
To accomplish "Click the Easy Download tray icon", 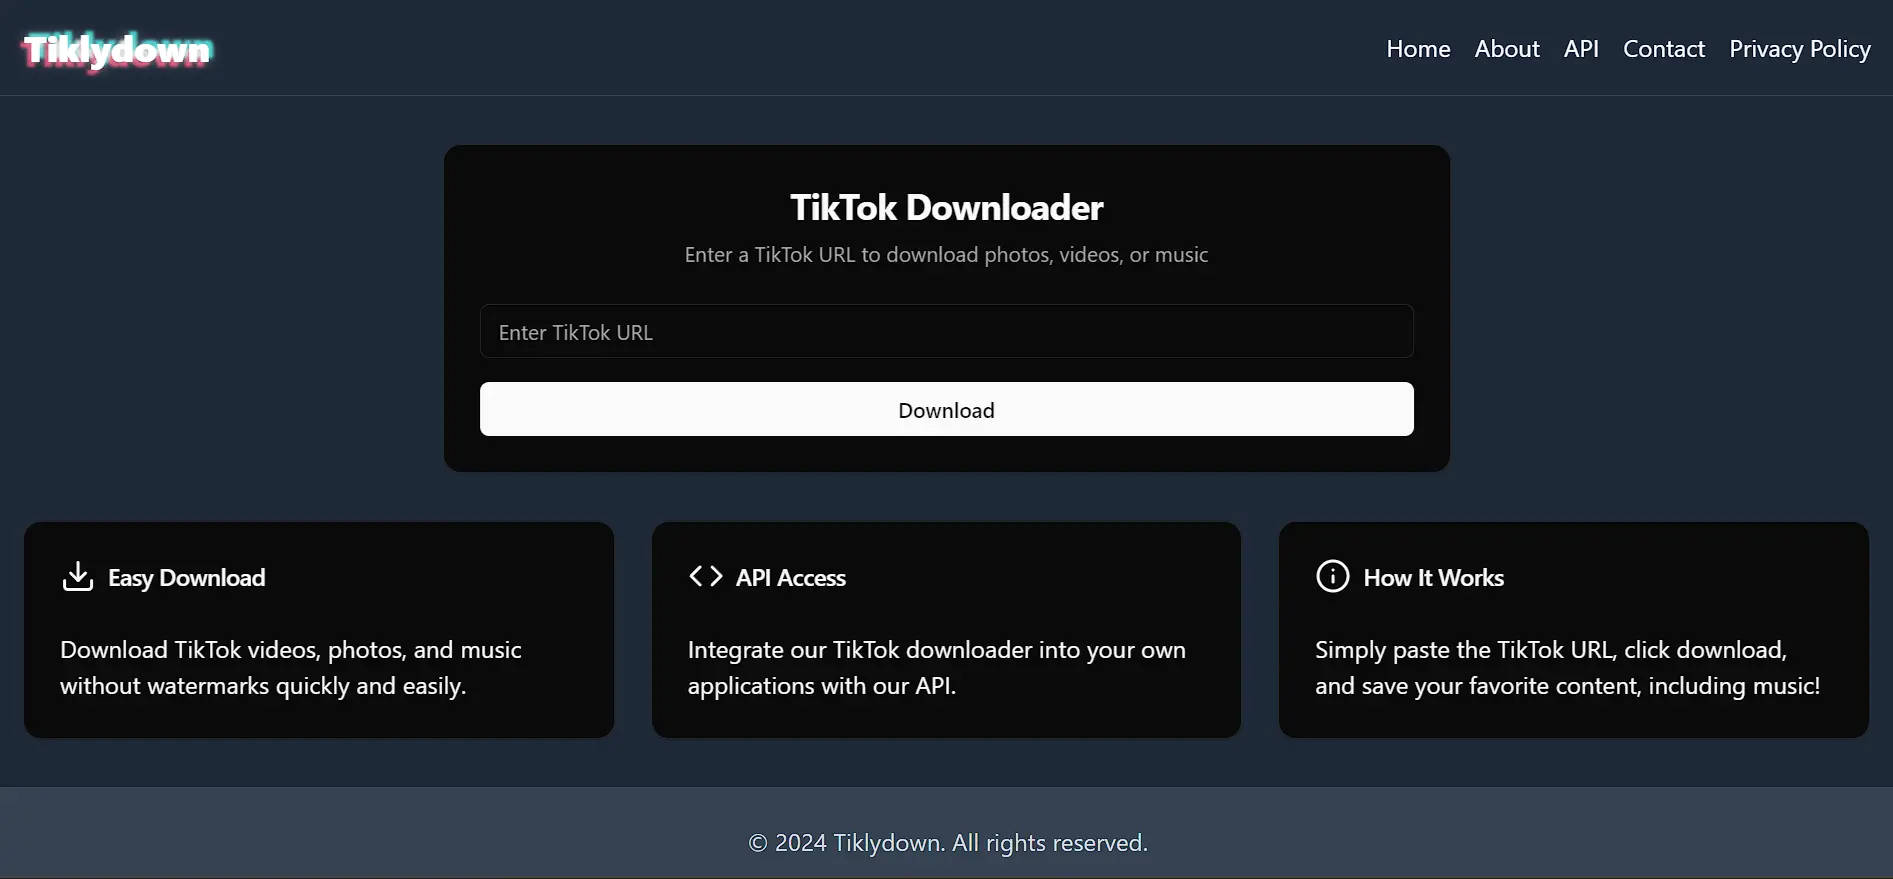I will click(78, 577).
